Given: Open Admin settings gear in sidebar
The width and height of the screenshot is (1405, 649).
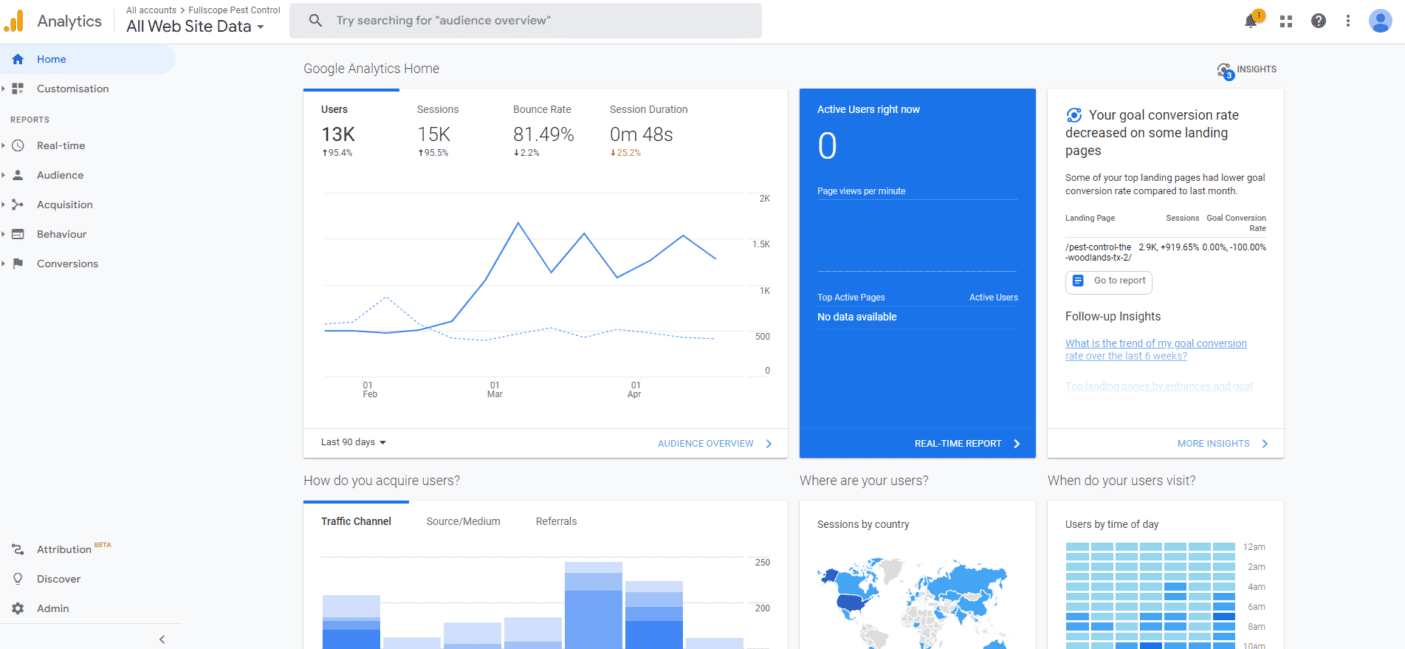Looking at the screenshot, I should [18, 608].
